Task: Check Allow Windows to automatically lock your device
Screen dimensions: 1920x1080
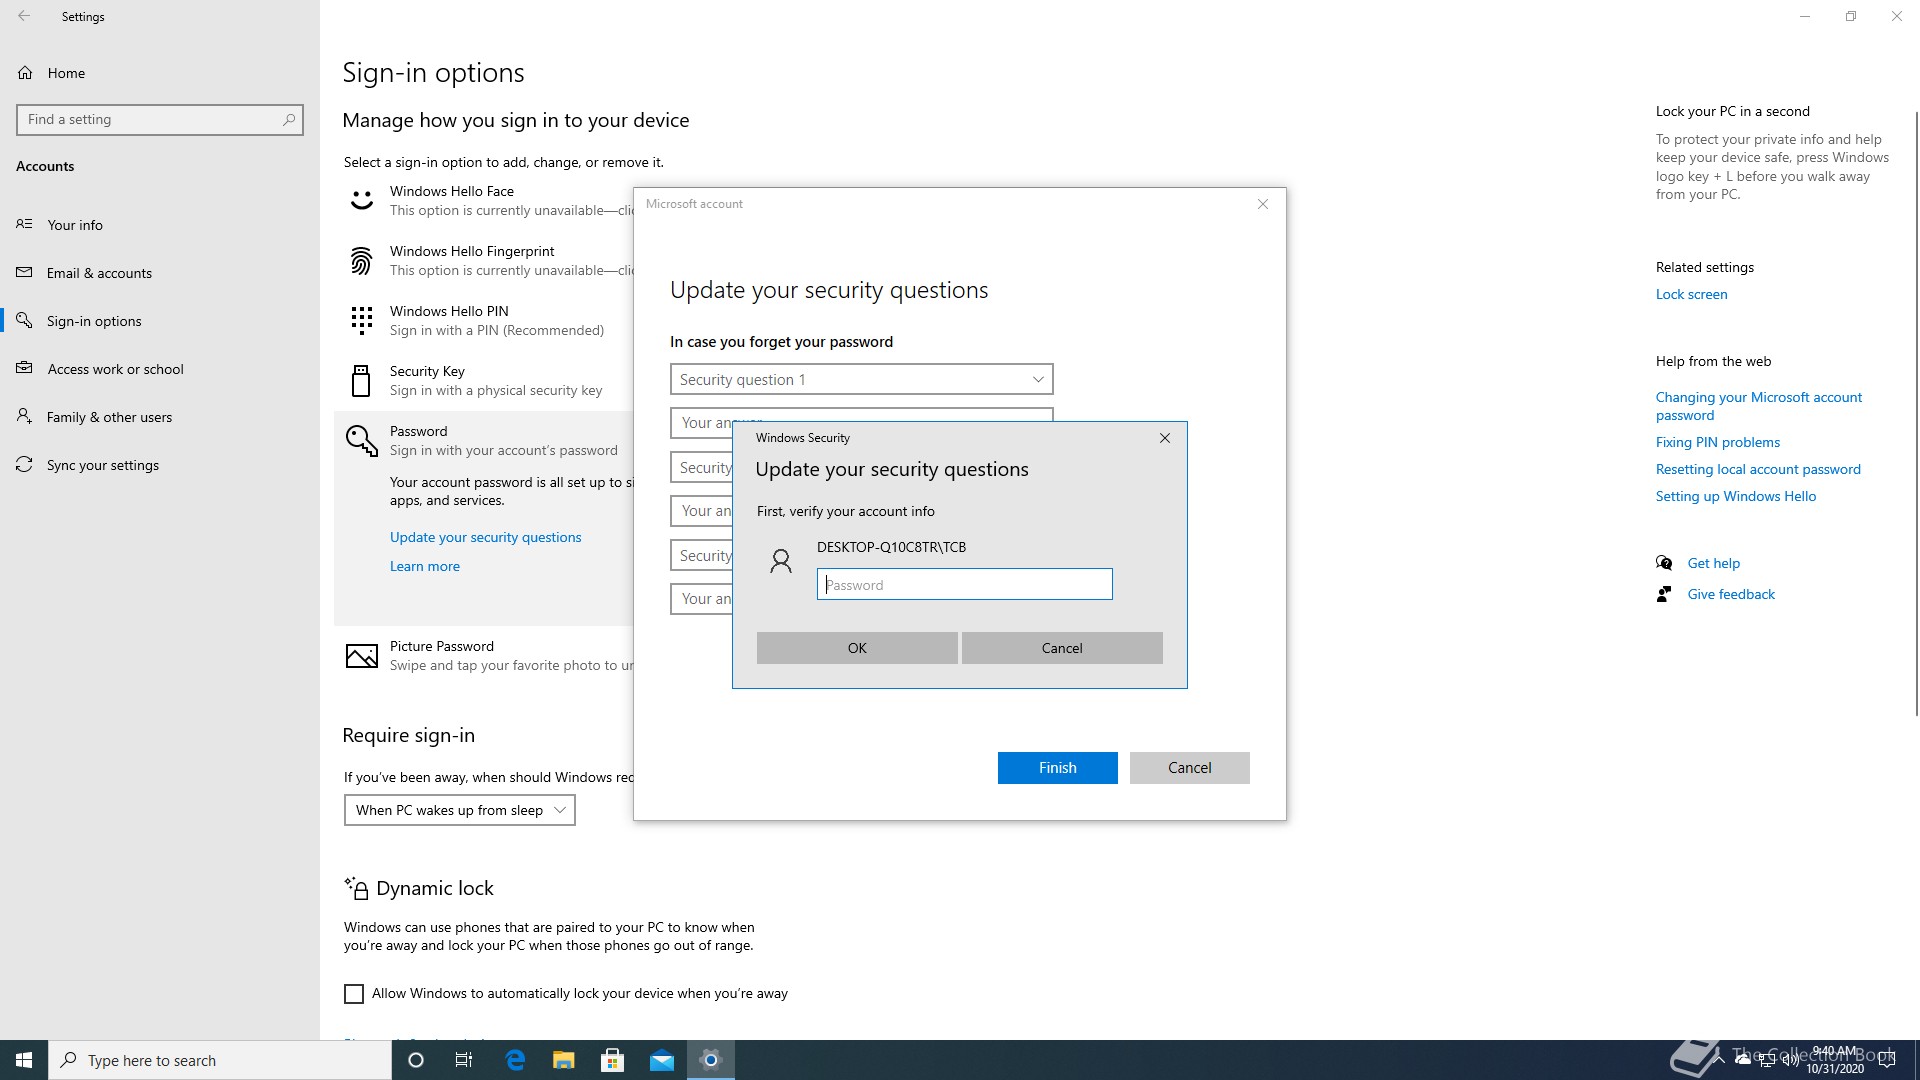Action: point(354,994)
